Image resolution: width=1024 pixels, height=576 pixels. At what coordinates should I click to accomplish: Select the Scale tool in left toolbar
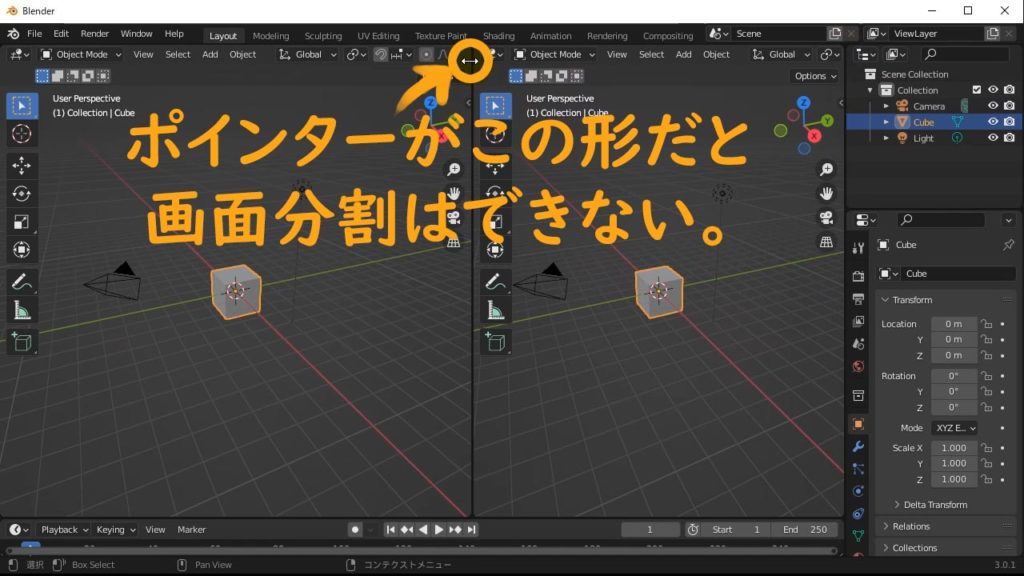point(22,222)
